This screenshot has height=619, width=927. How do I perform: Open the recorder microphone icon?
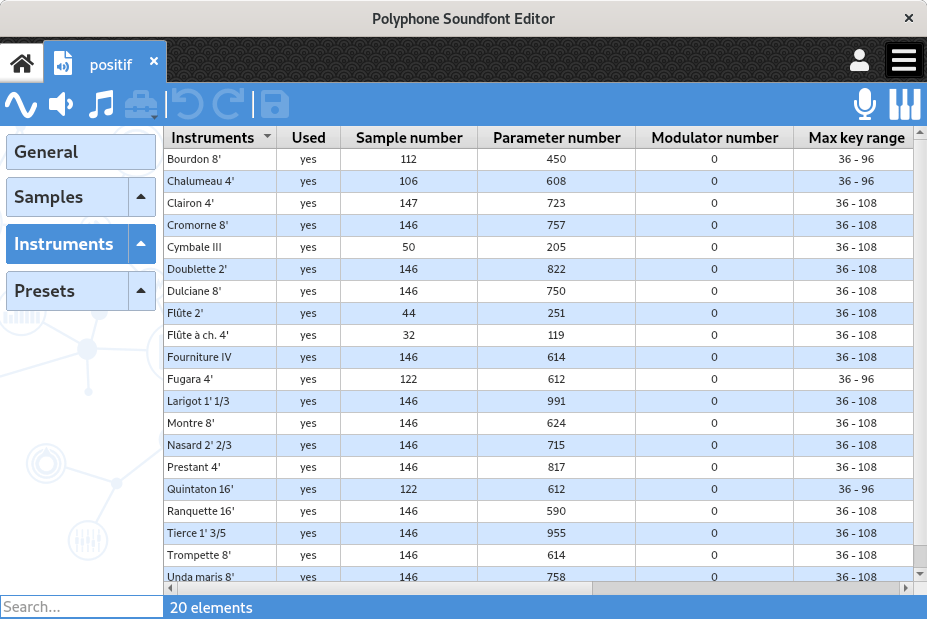point(864,105)
